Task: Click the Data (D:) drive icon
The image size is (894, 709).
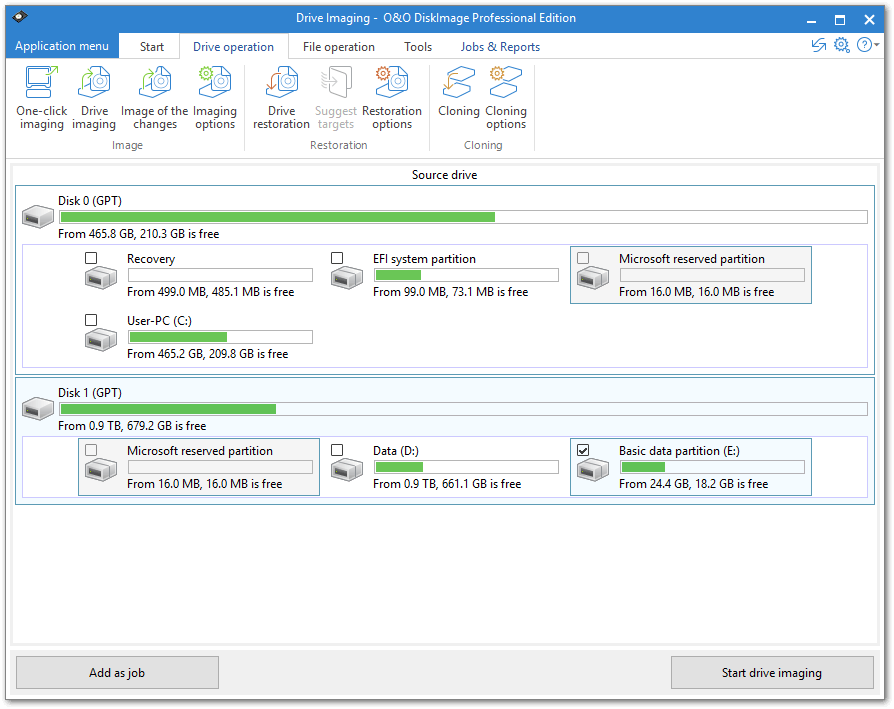Action: pos(347,470)
